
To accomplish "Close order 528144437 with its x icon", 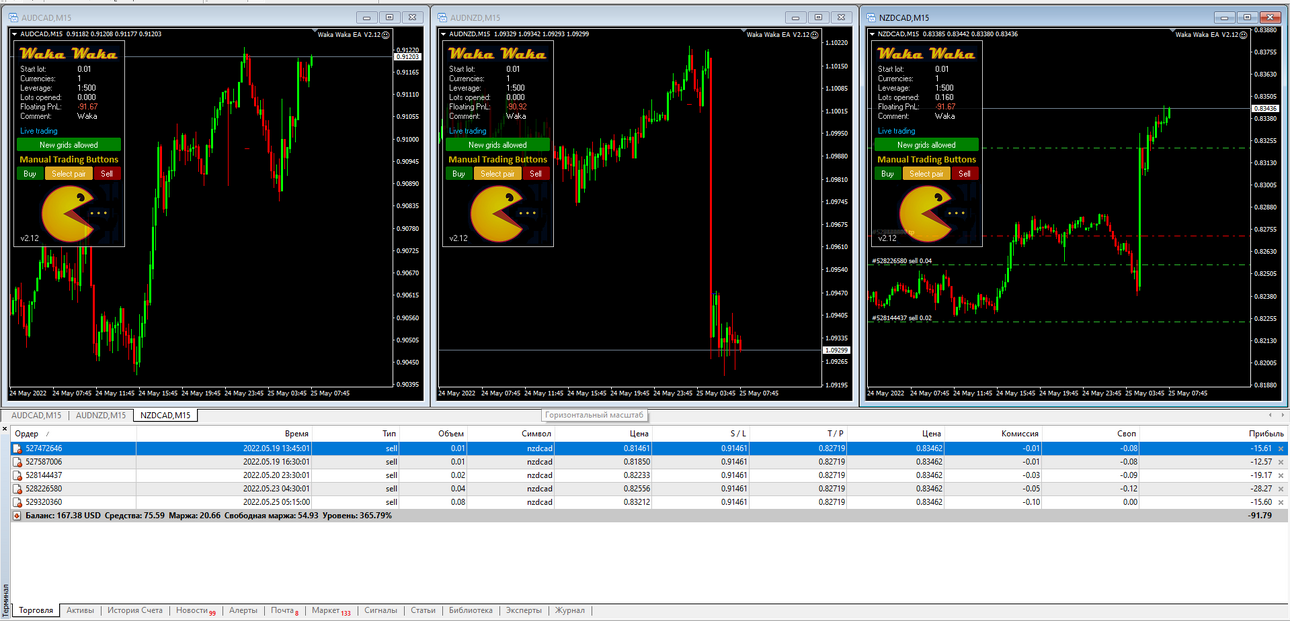I will [x=1281, y=475].
